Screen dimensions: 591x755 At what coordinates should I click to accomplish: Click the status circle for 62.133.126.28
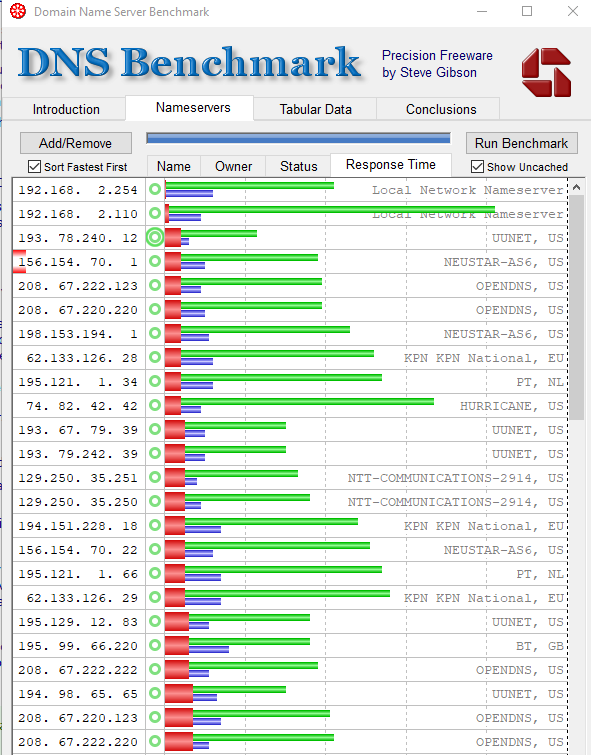click(x=155, y=357)
